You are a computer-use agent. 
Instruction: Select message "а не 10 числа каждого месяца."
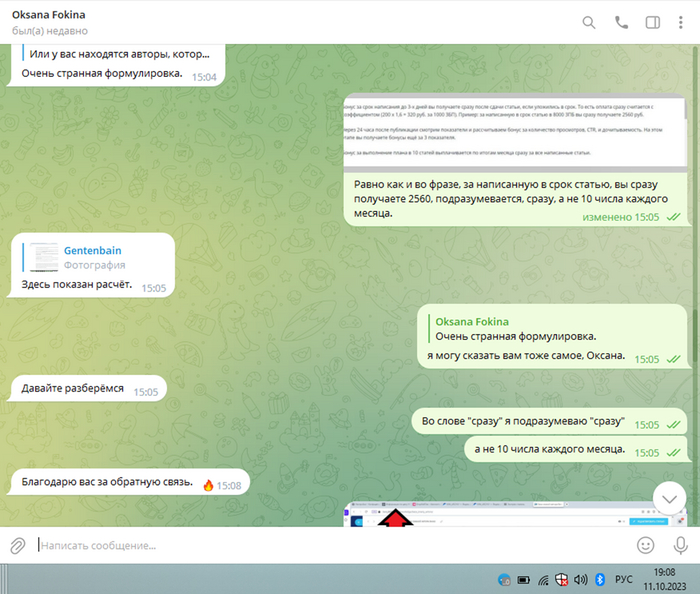click(550, 449)
